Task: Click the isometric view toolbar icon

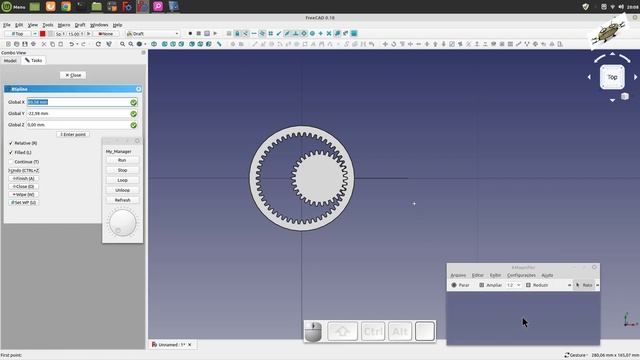Action: pos(153,44)
